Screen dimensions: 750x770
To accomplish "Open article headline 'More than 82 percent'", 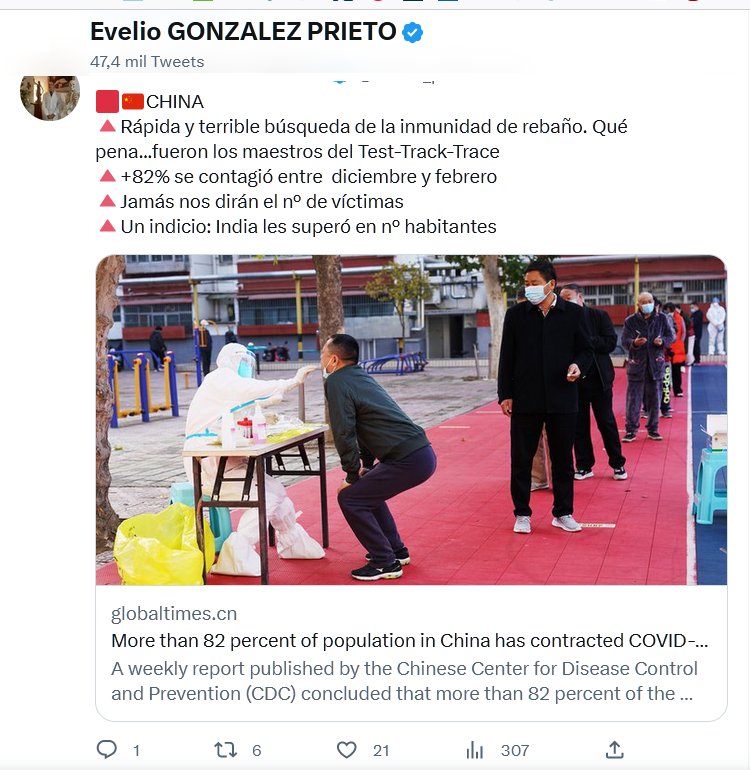I will (410, 640).
